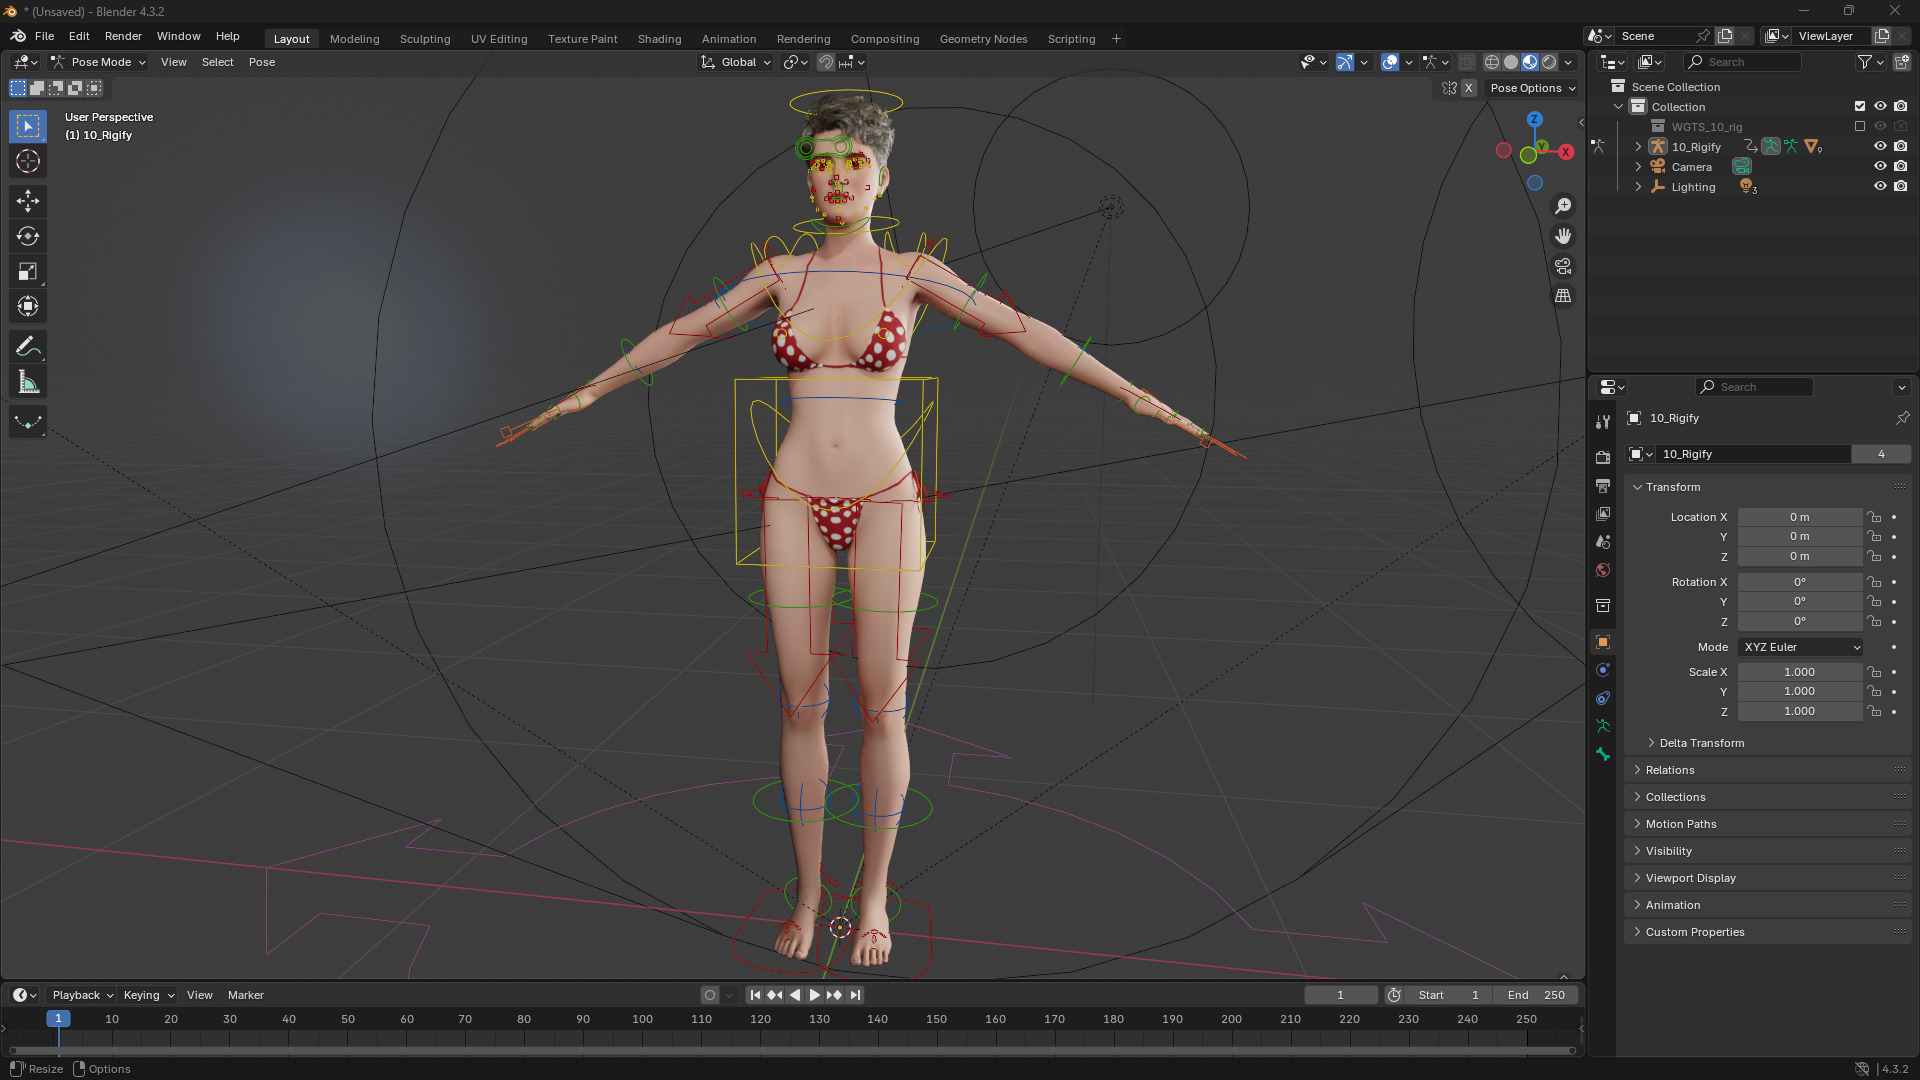Open rotation Mode XYZ Euler dropdown
This screenshot has height=1080, width=1920.
[x=1801, y=647]
